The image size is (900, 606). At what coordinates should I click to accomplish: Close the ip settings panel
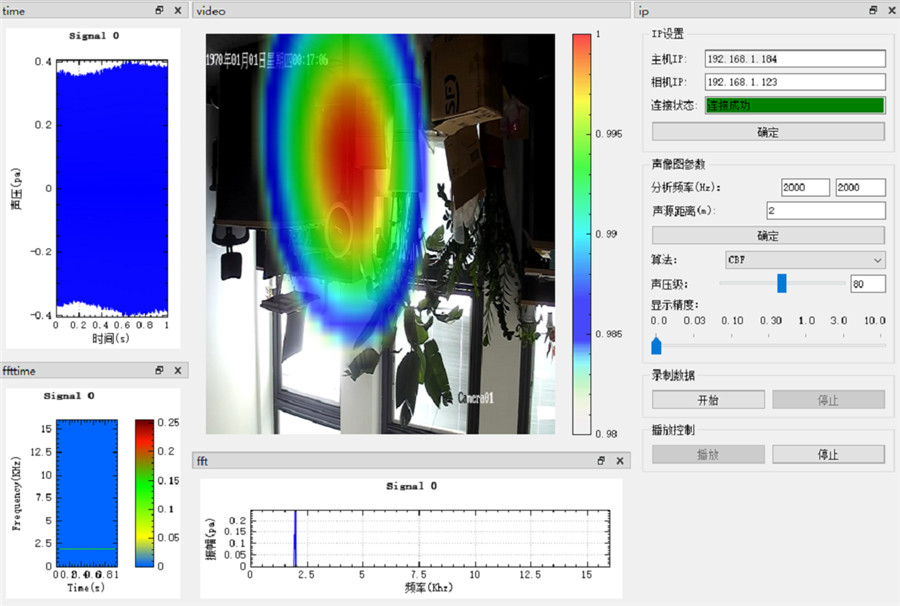click(891, 10)
